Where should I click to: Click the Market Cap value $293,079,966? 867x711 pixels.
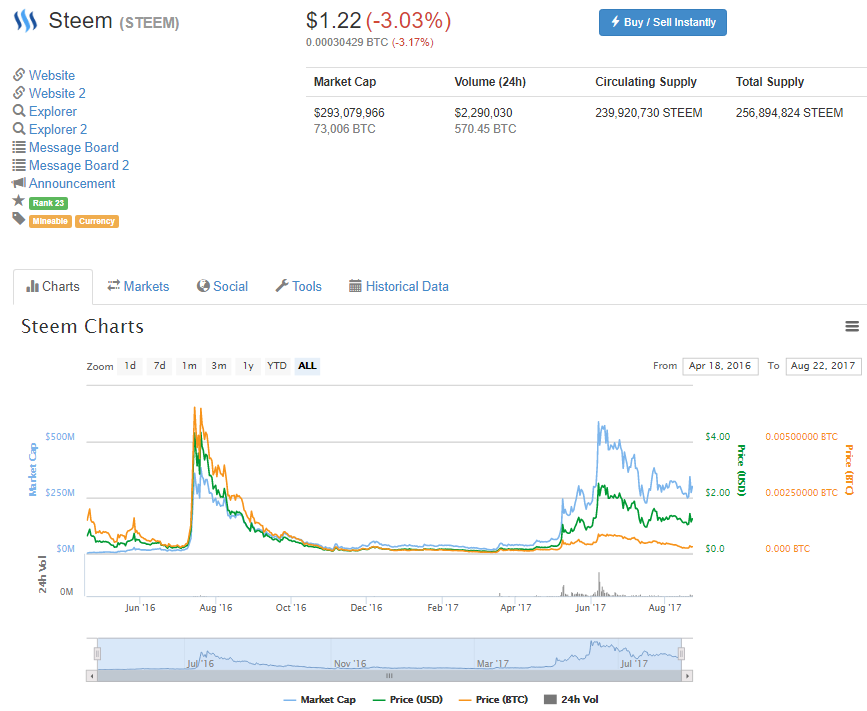(x=349, y=113)
